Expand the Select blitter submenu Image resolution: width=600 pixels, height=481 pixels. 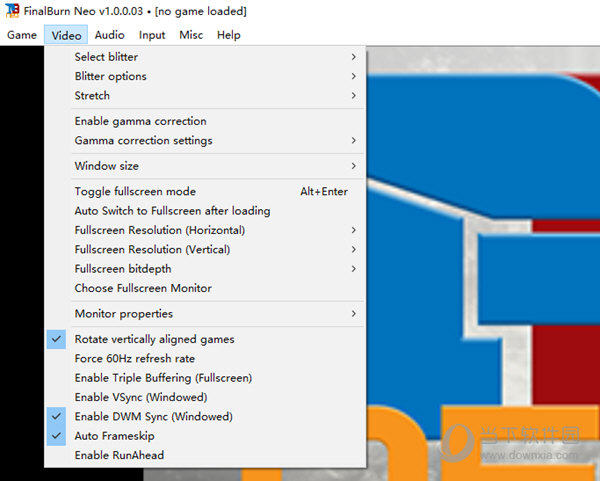(x=205, y=57)
